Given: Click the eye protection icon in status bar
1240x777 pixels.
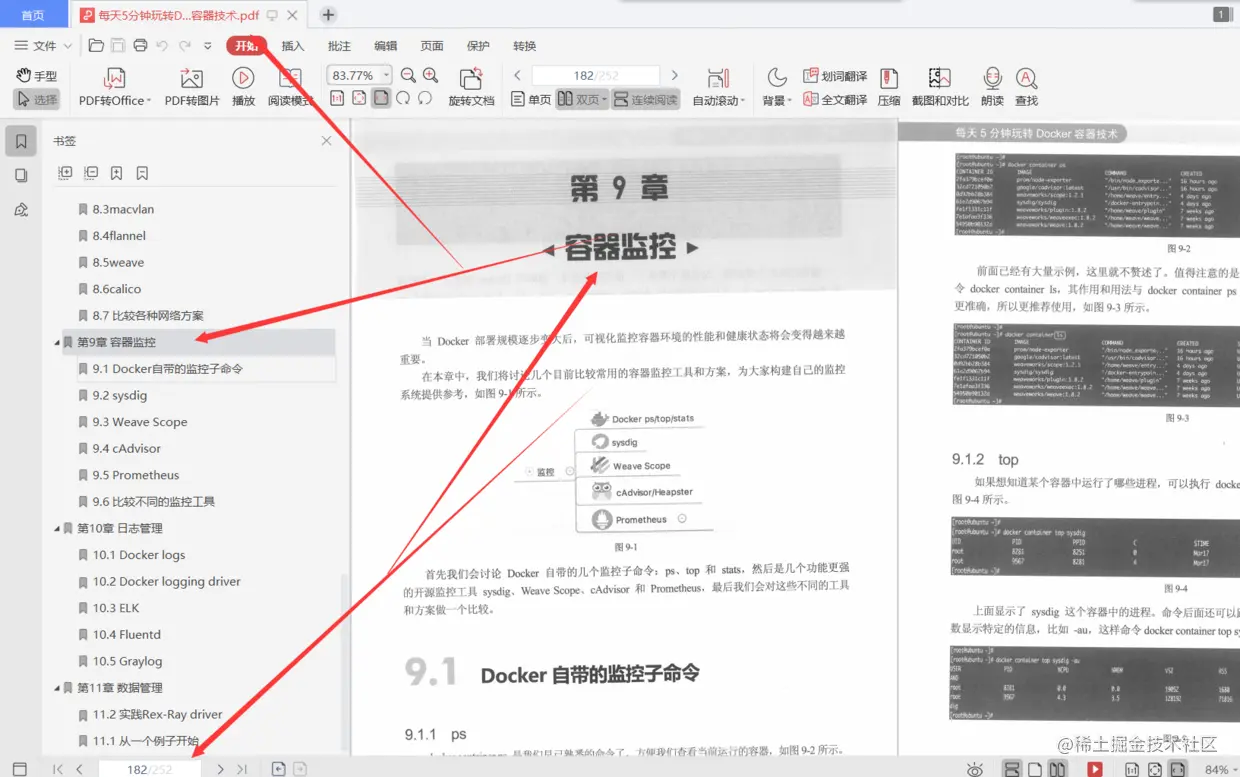Looking at the screenshot, I should point(975,769).
